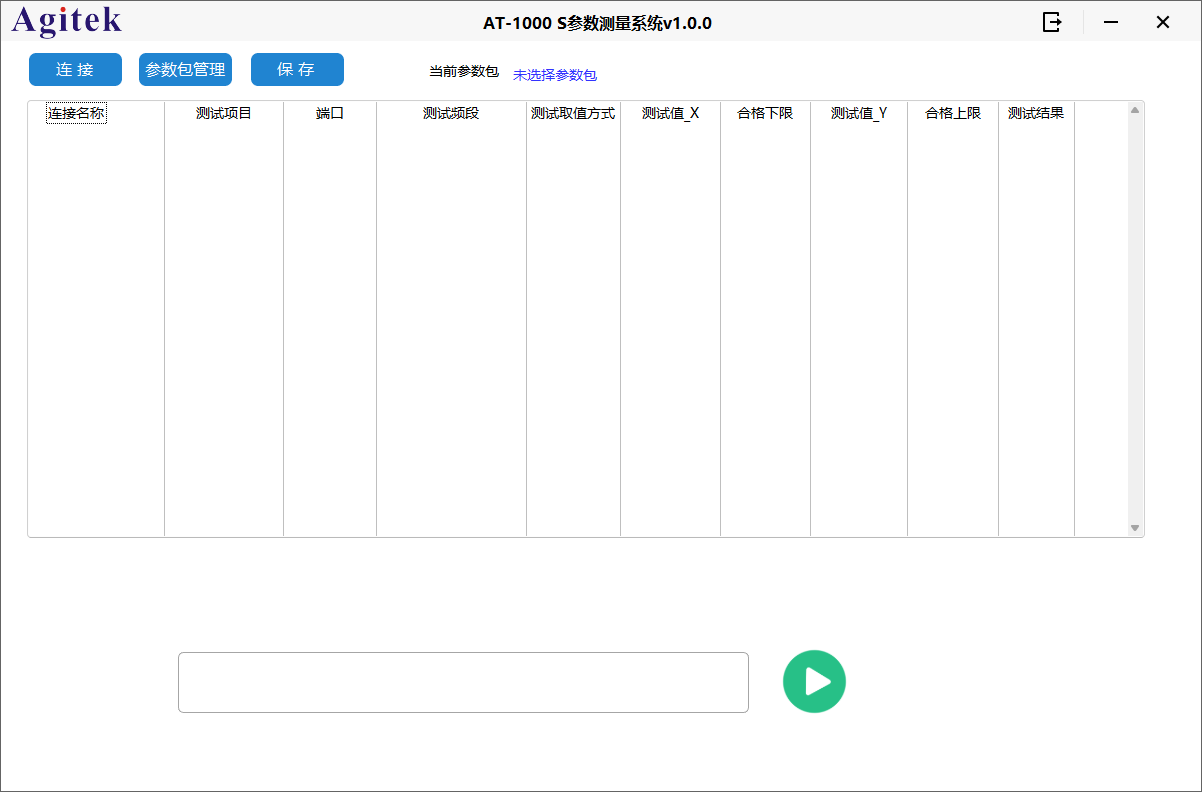The height and width of the screenshot is (792, 1202).
Task: Select the 合格上限 column header
Action: tap(951, 113)
